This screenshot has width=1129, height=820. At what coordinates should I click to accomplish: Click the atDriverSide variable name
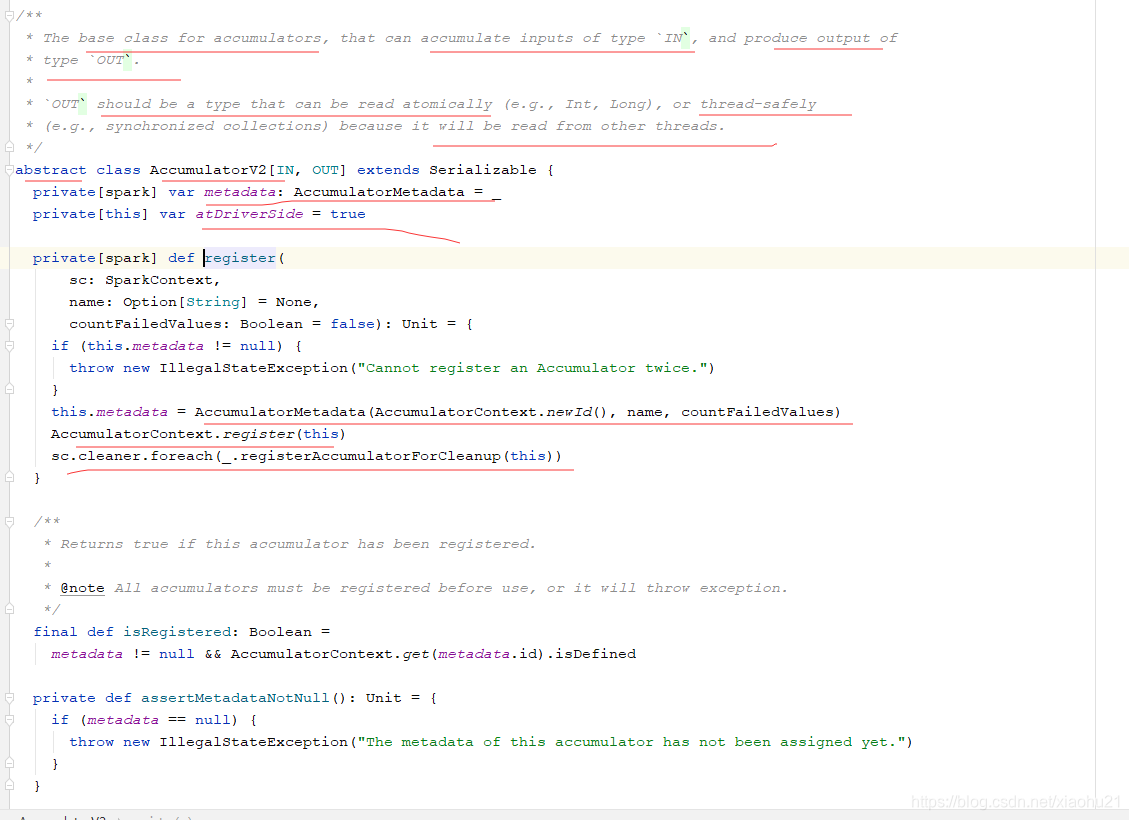pyautogui.click(x=249, y=214)
